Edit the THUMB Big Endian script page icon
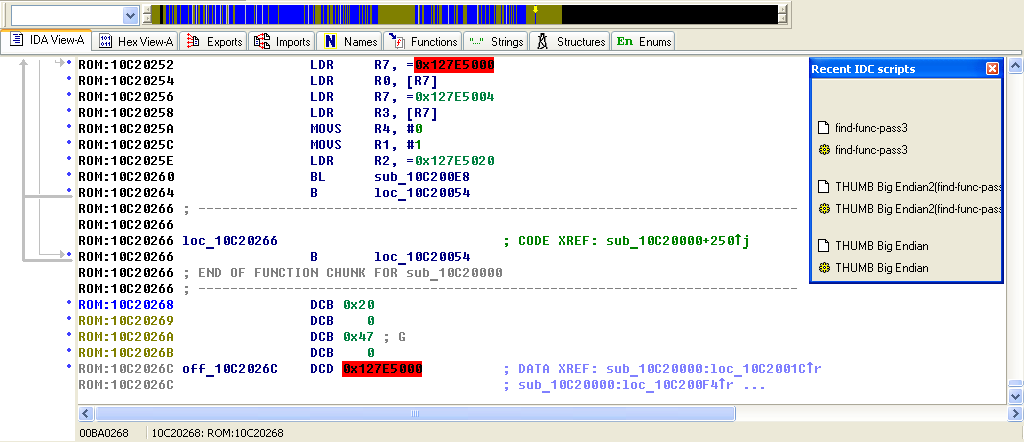1024x442 pixels. point(824,245)
